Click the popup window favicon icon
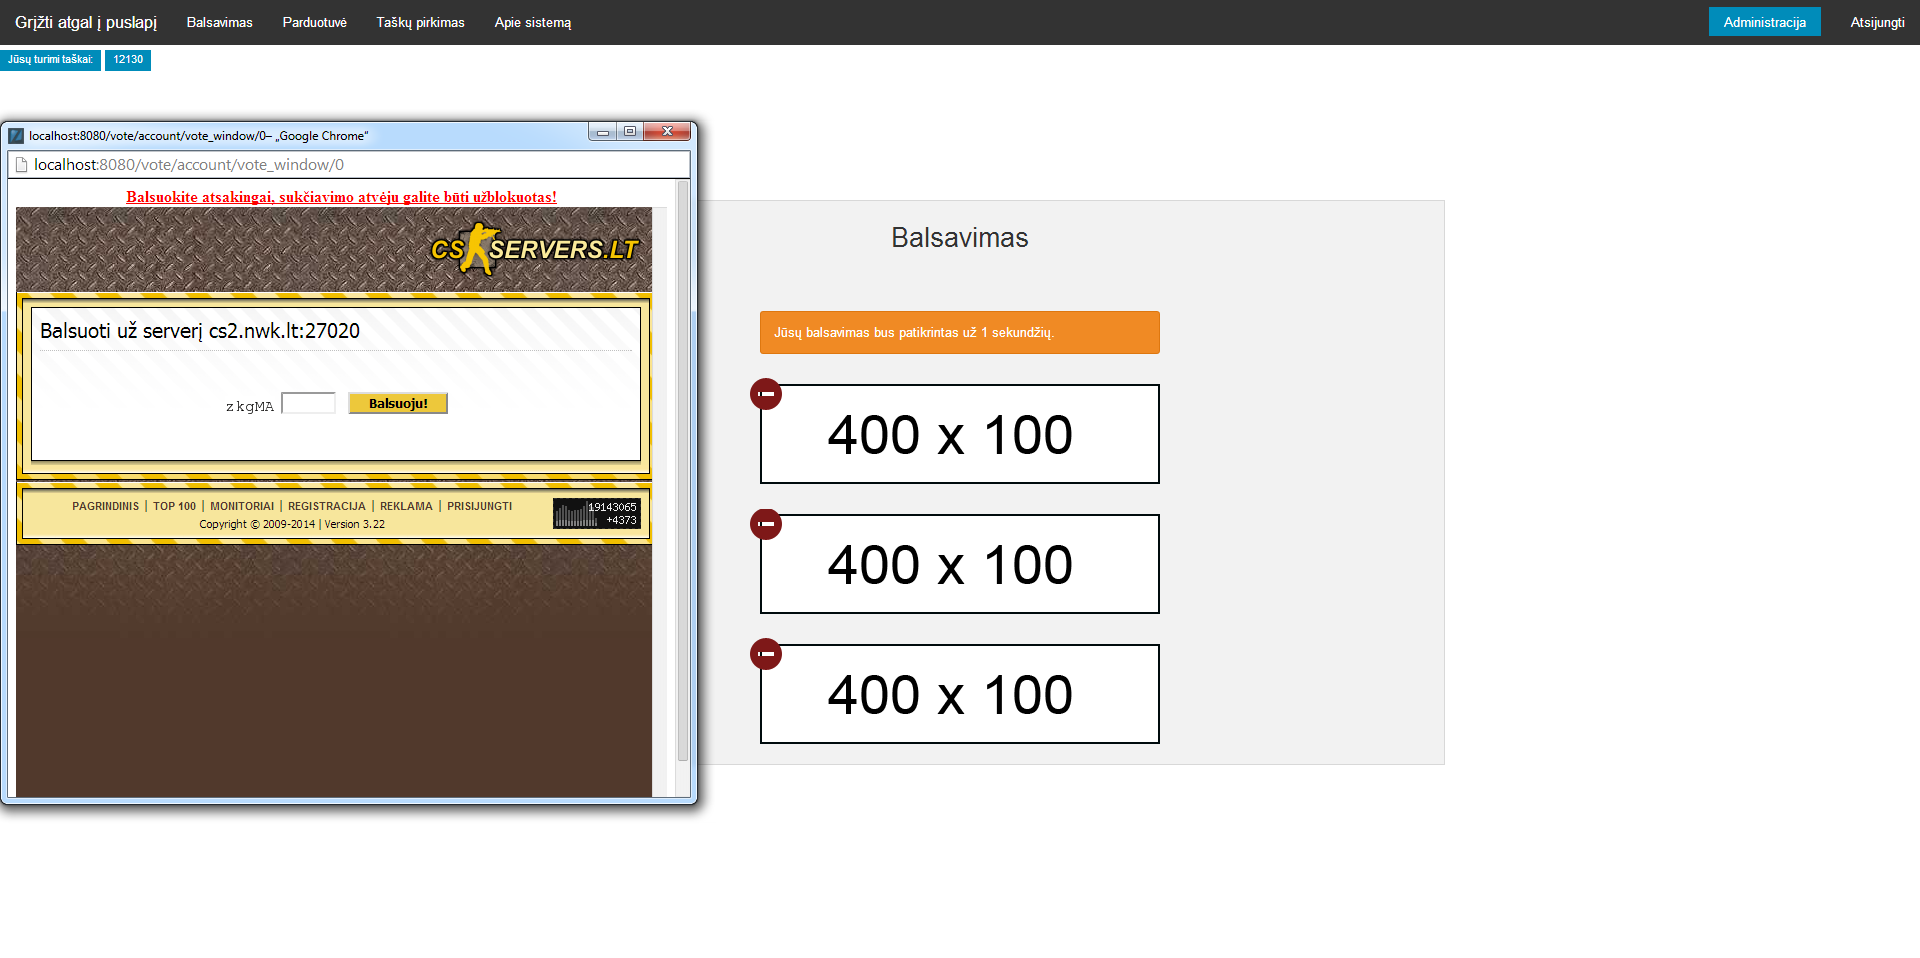This screenshot has width=1920, height=958. 16,136
